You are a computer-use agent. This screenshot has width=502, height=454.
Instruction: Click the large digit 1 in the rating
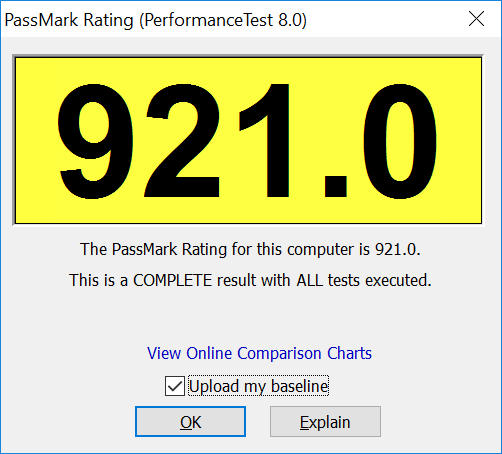tap(264, 140)
